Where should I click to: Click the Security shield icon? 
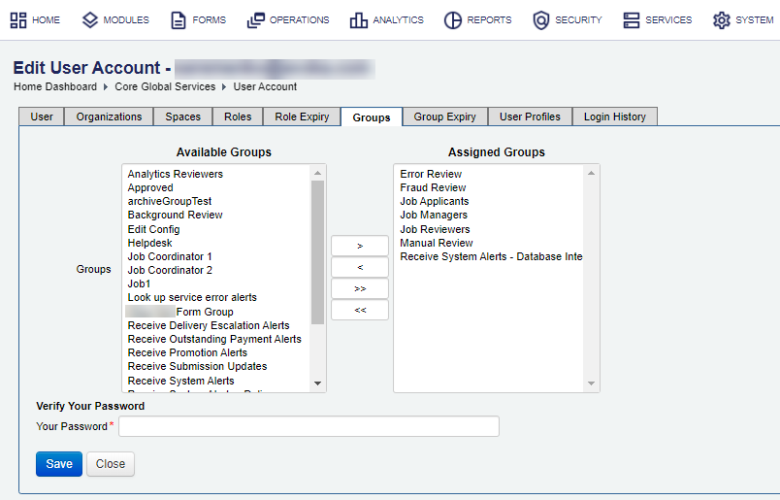click(541, 20)
